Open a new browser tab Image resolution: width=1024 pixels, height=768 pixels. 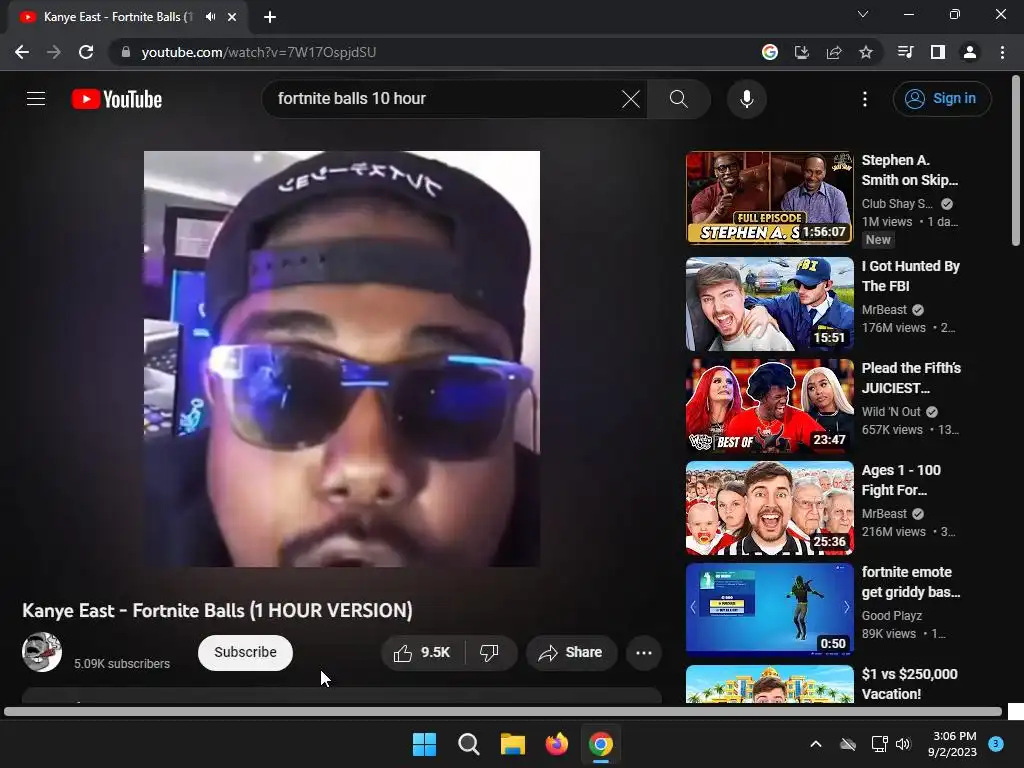[270, 17]
